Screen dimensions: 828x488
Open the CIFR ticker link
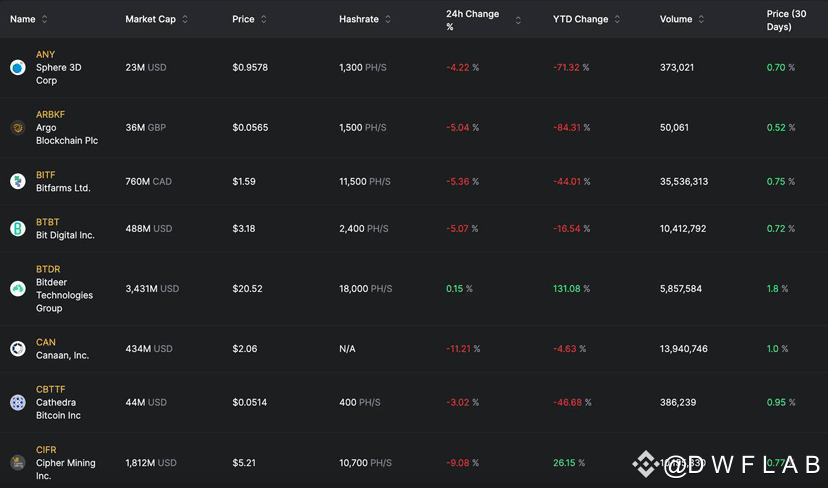(46, 450)
